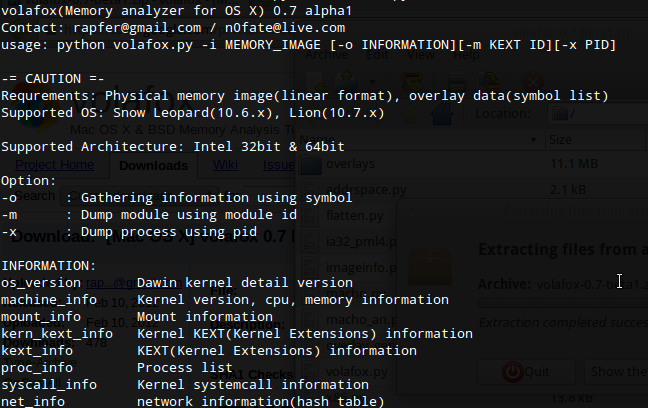Click the open archive toolbar icon

click(x=348, y=81)
